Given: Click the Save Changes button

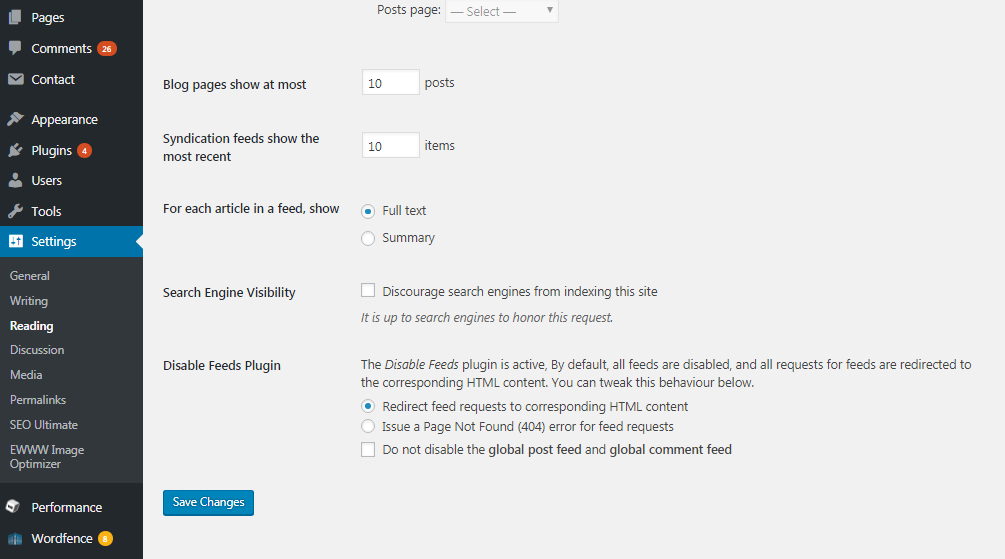Looking at the screenshot, I should pos(208,503).
